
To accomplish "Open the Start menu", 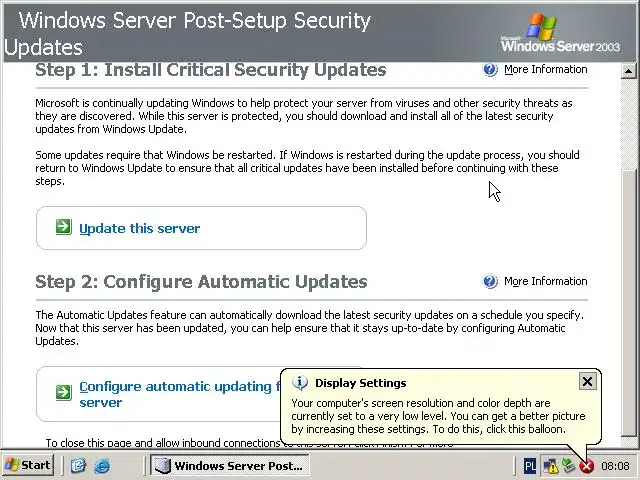I will [28, 465].
